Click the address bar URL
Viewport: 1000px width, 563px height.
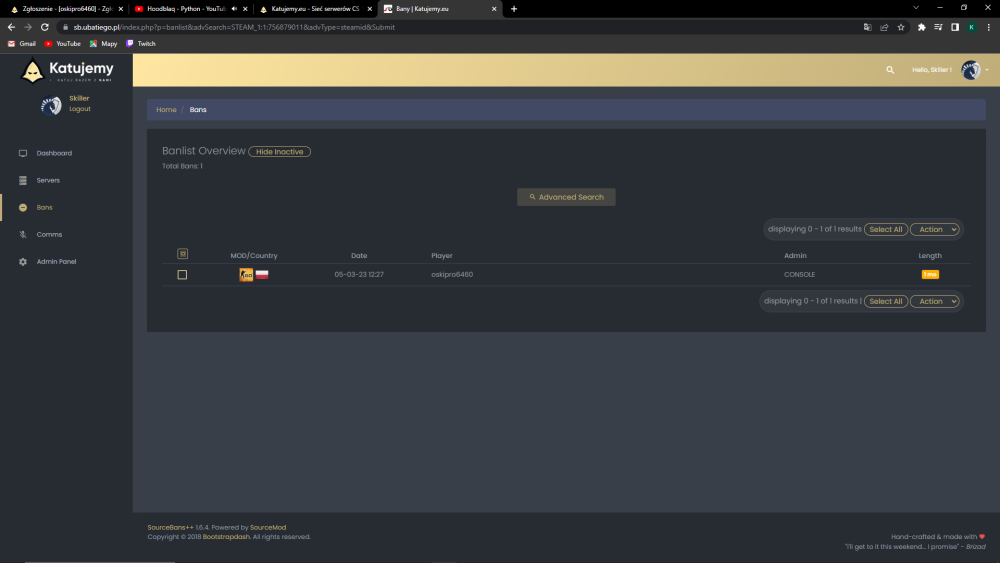234,27
